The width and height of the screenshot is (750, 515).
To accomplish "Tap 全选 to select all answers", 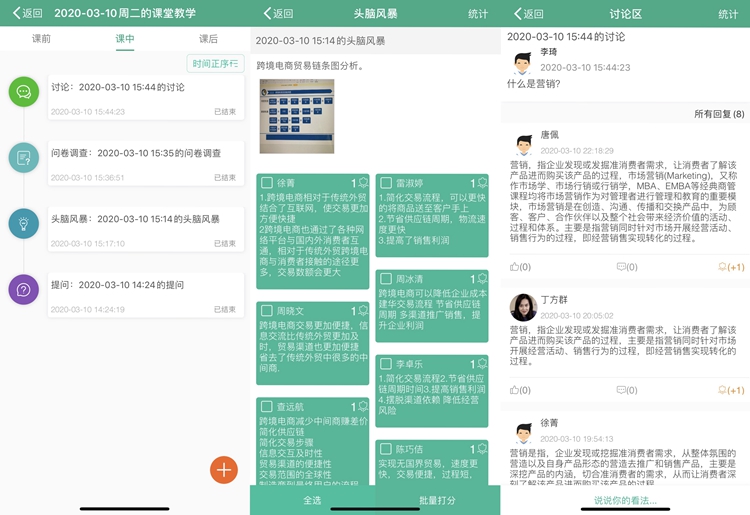I will point(312,500).
